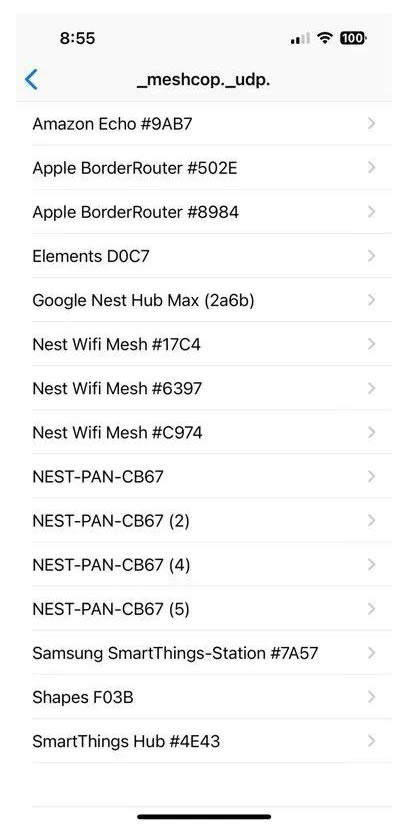Open chevron for SmartThings Hub #4E43

[372, 741]
